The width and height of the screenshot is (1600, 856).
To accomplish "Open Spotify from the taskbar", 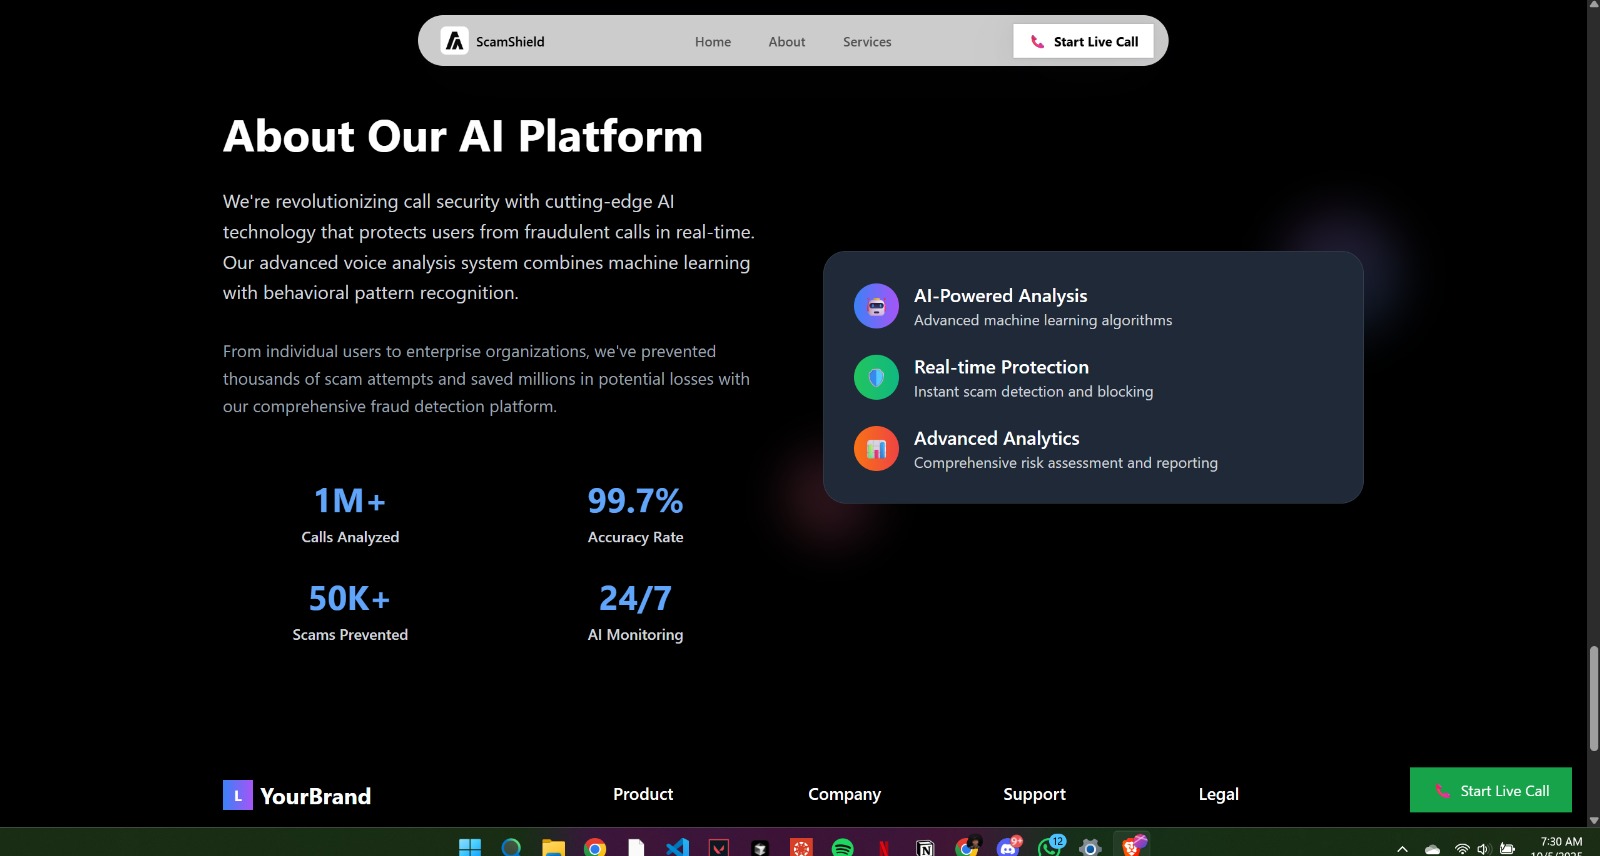I will (x=843, y=848).
